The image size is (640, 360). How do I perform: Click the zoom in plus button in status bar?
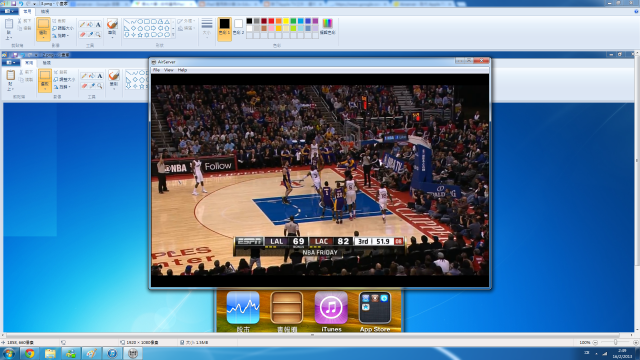[x=636, y=342]
